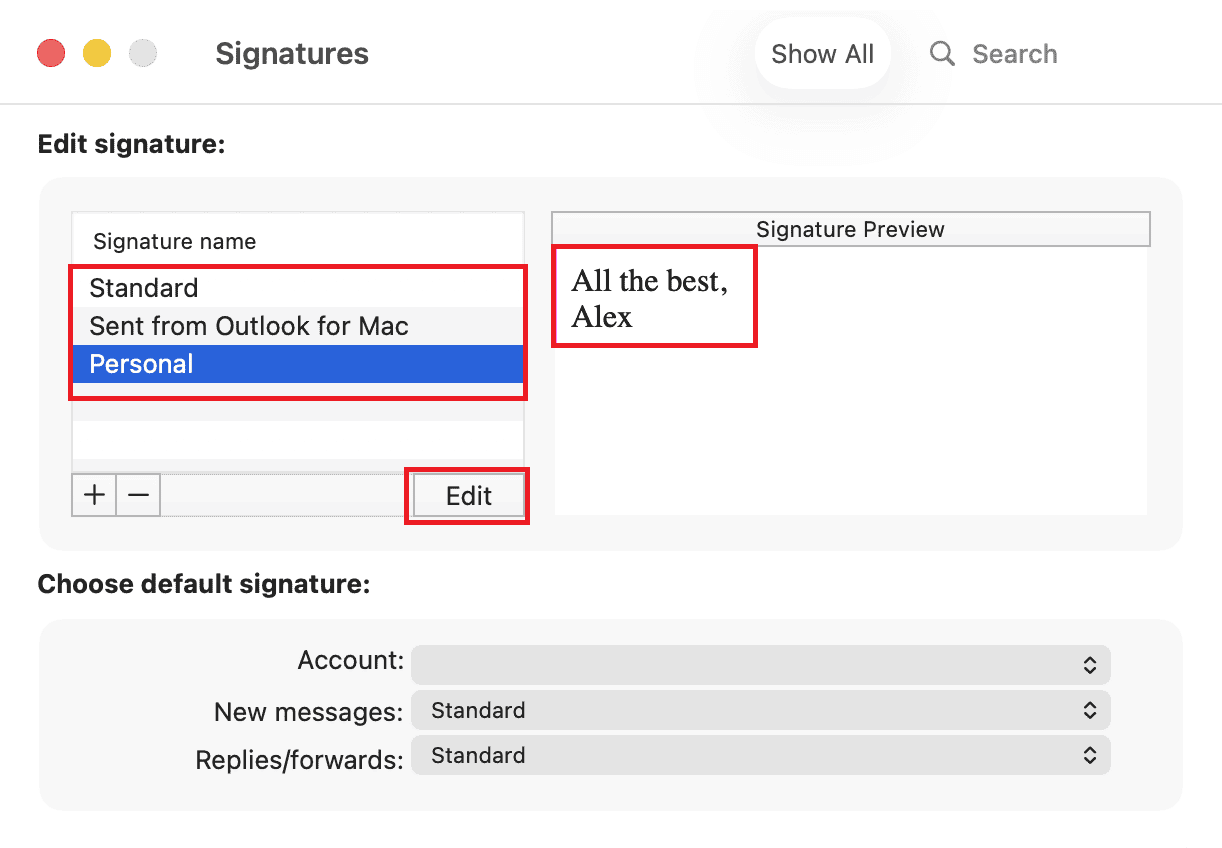The height and width of the screenshot is (848, 1222).
Task: Minimize the Signatures window with yellow button
Action: click(x=97, y=53)
